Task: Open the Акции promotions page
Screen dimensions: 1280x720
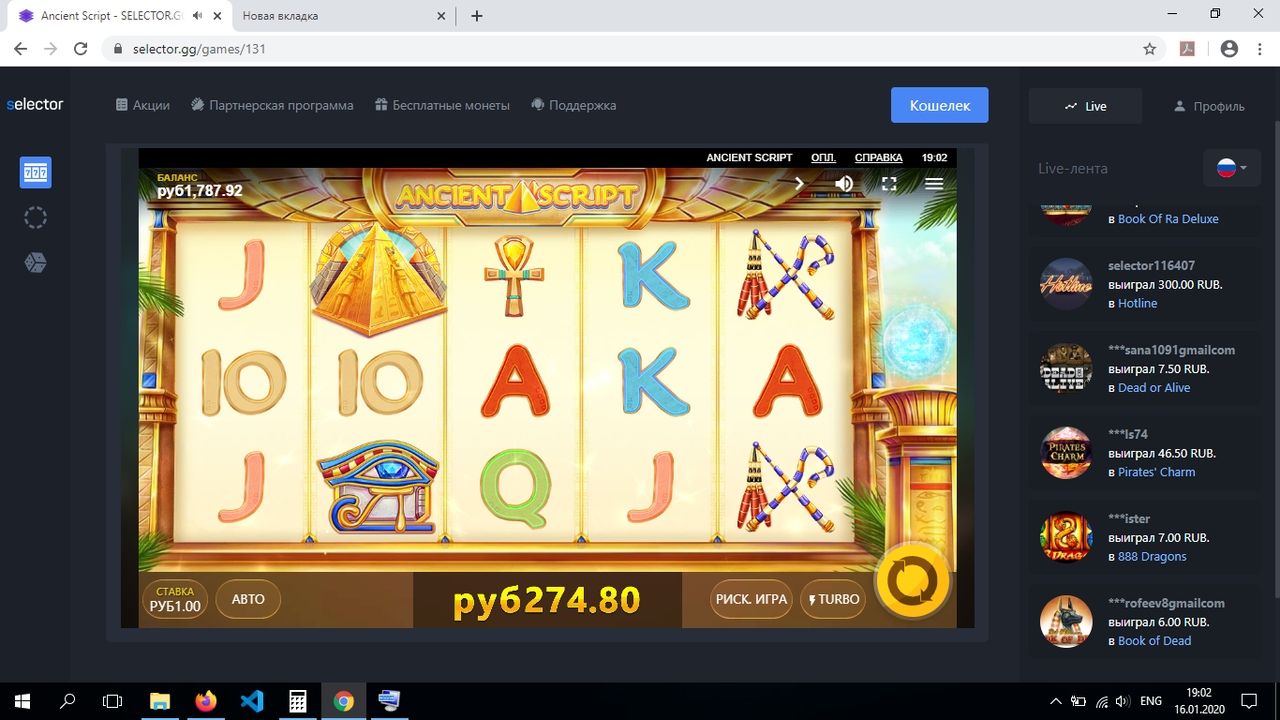Action: pyautogui.click(x=142, y=105)
